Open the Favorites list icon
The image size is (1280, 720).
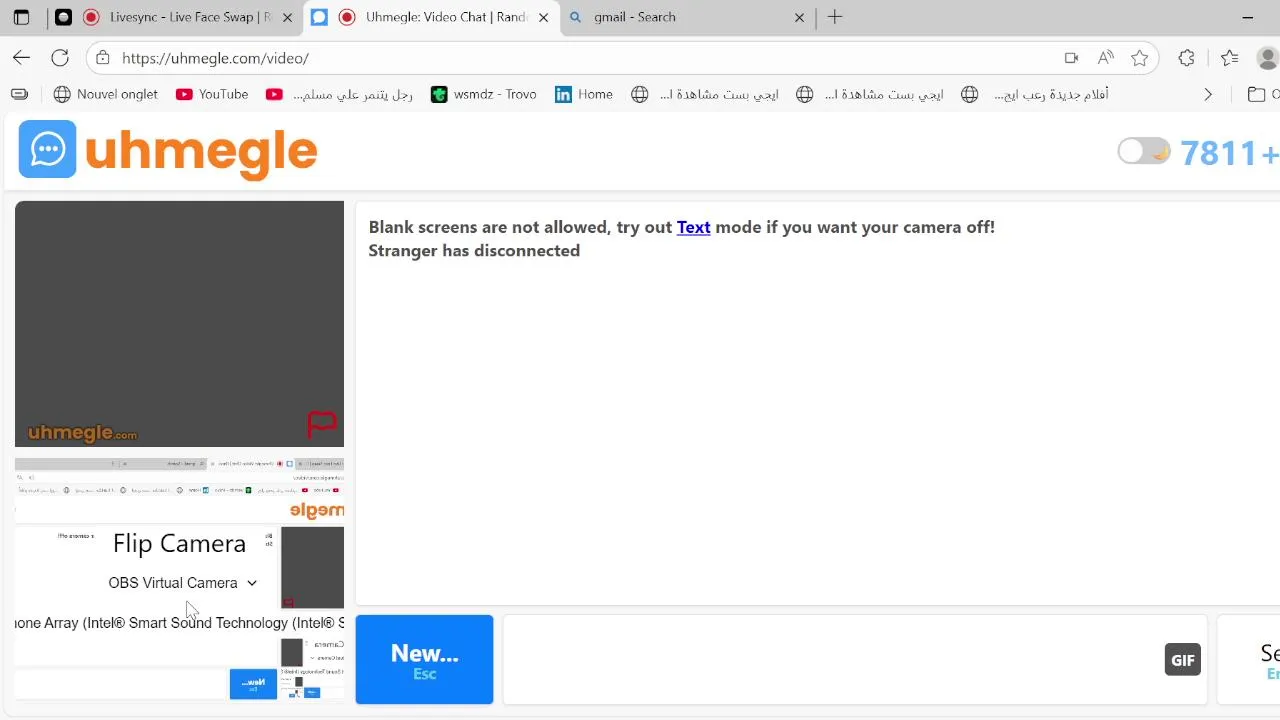coord(1229,58)
